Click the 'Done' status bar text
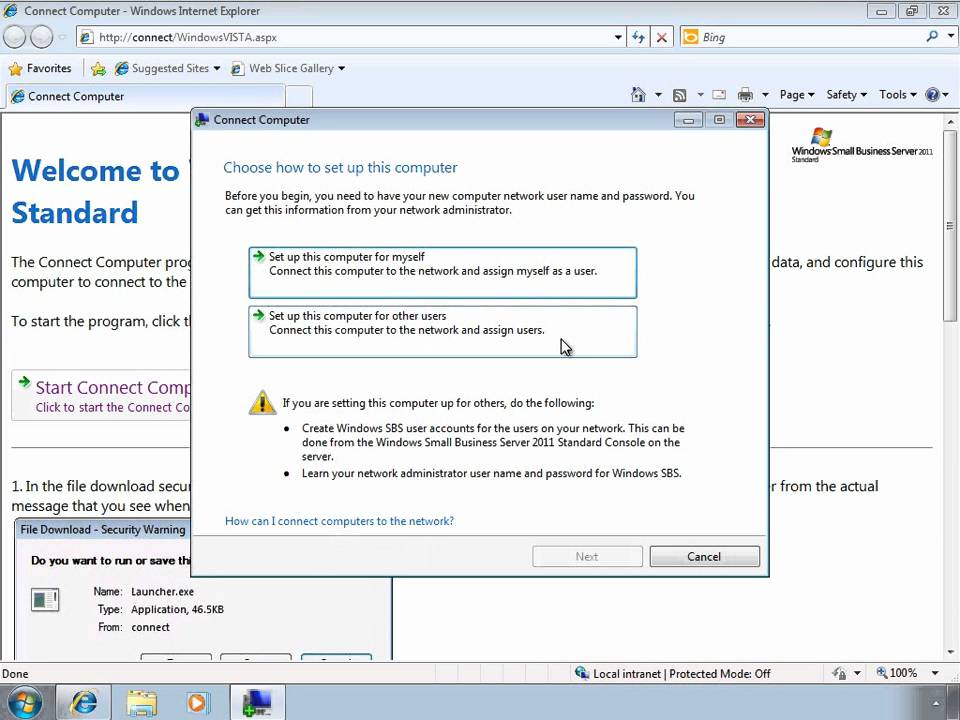The image size is (960, 720). (x=15, y=673)
